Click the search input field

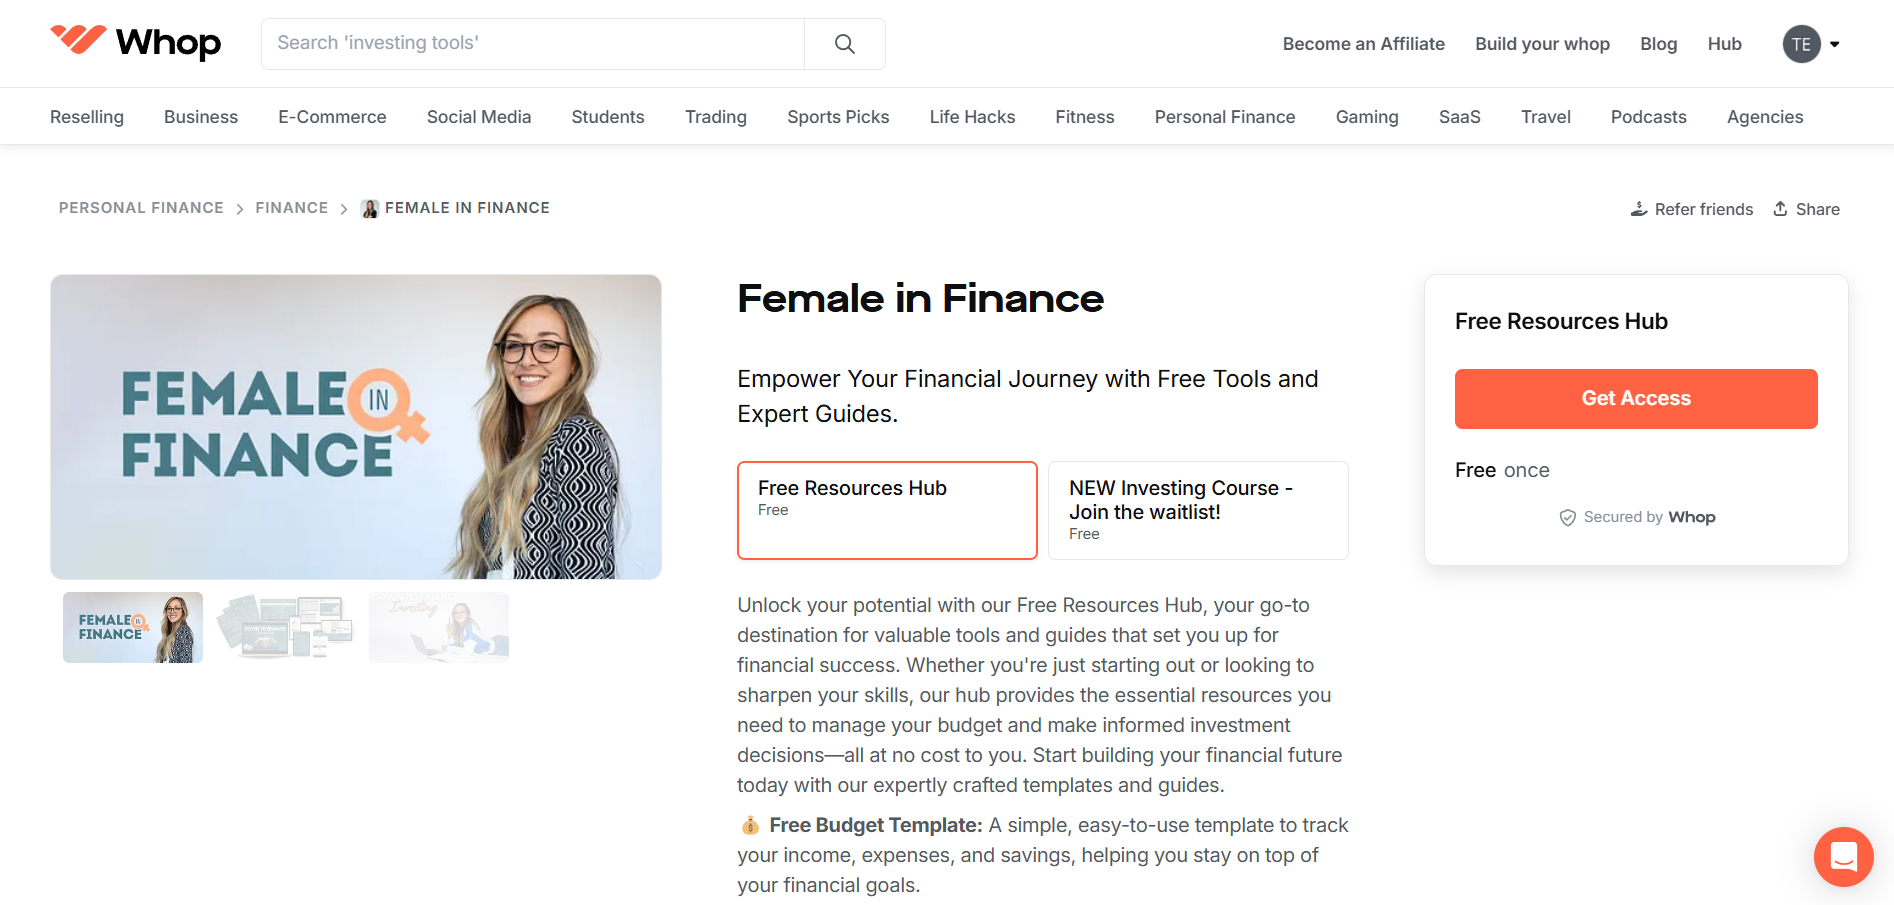pyautogui.click(x=530, y=43)
